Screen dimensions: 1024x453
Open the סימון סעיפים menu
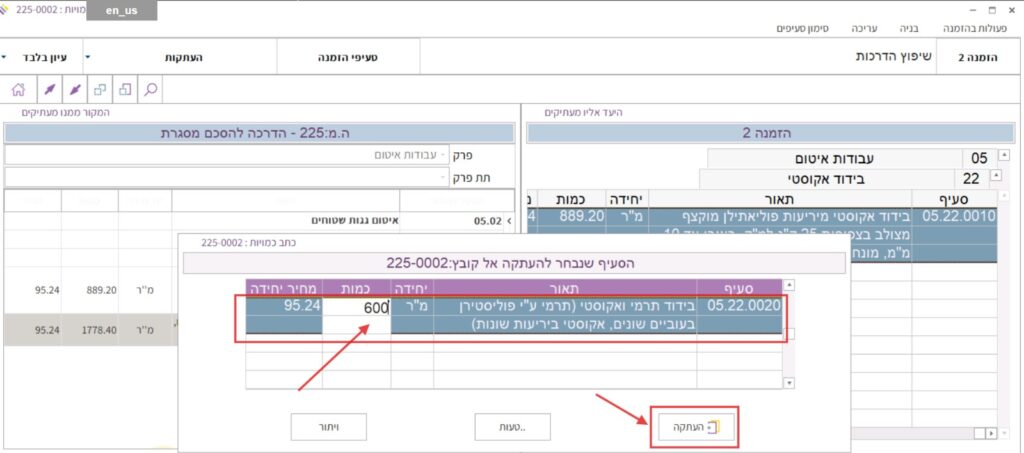[x=807, y=29]
